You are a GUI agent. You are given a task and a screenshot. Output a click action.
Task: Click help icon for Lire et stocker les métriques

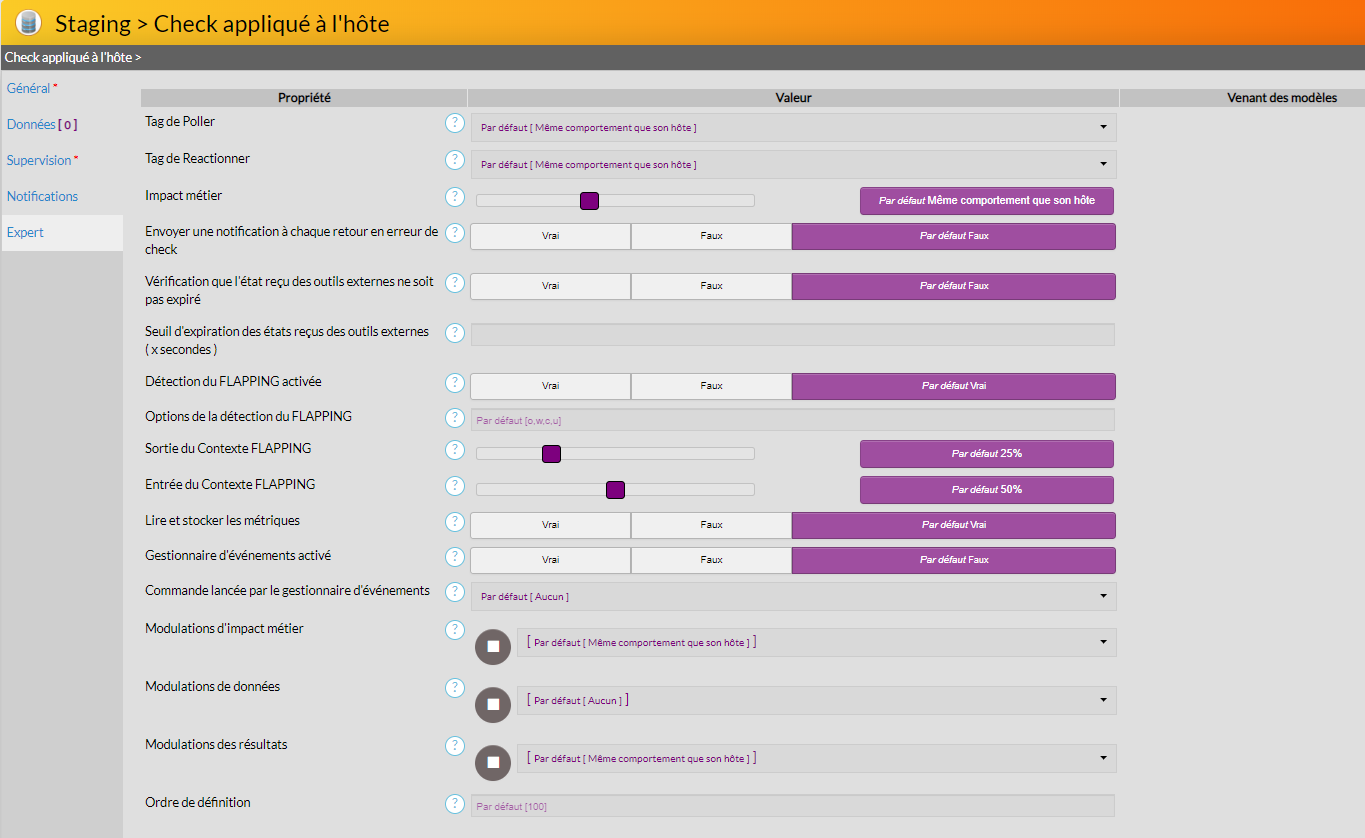click(455, 522)
